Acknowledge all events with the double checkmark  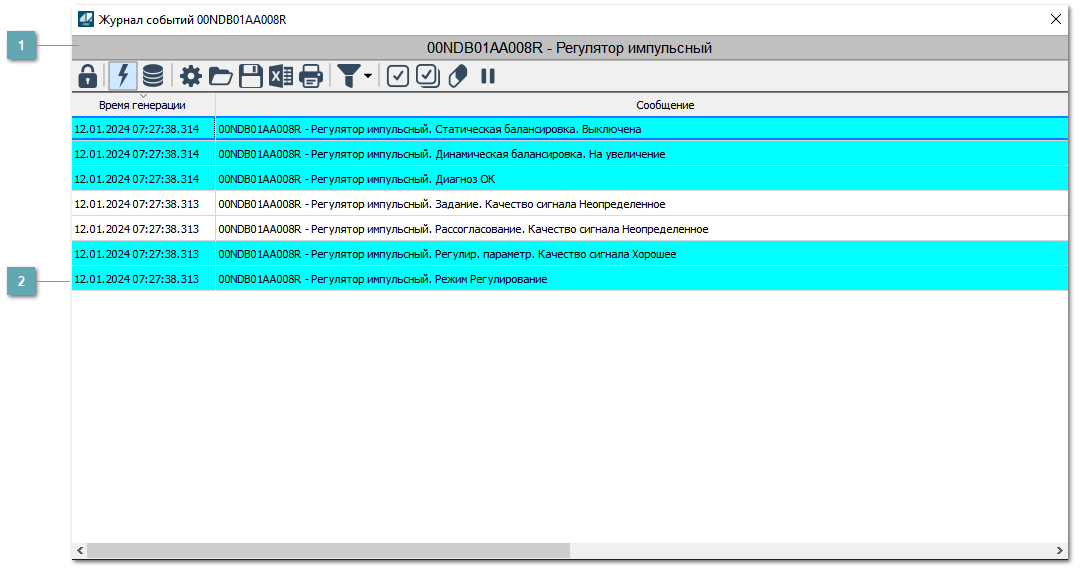tap(428, 76)
